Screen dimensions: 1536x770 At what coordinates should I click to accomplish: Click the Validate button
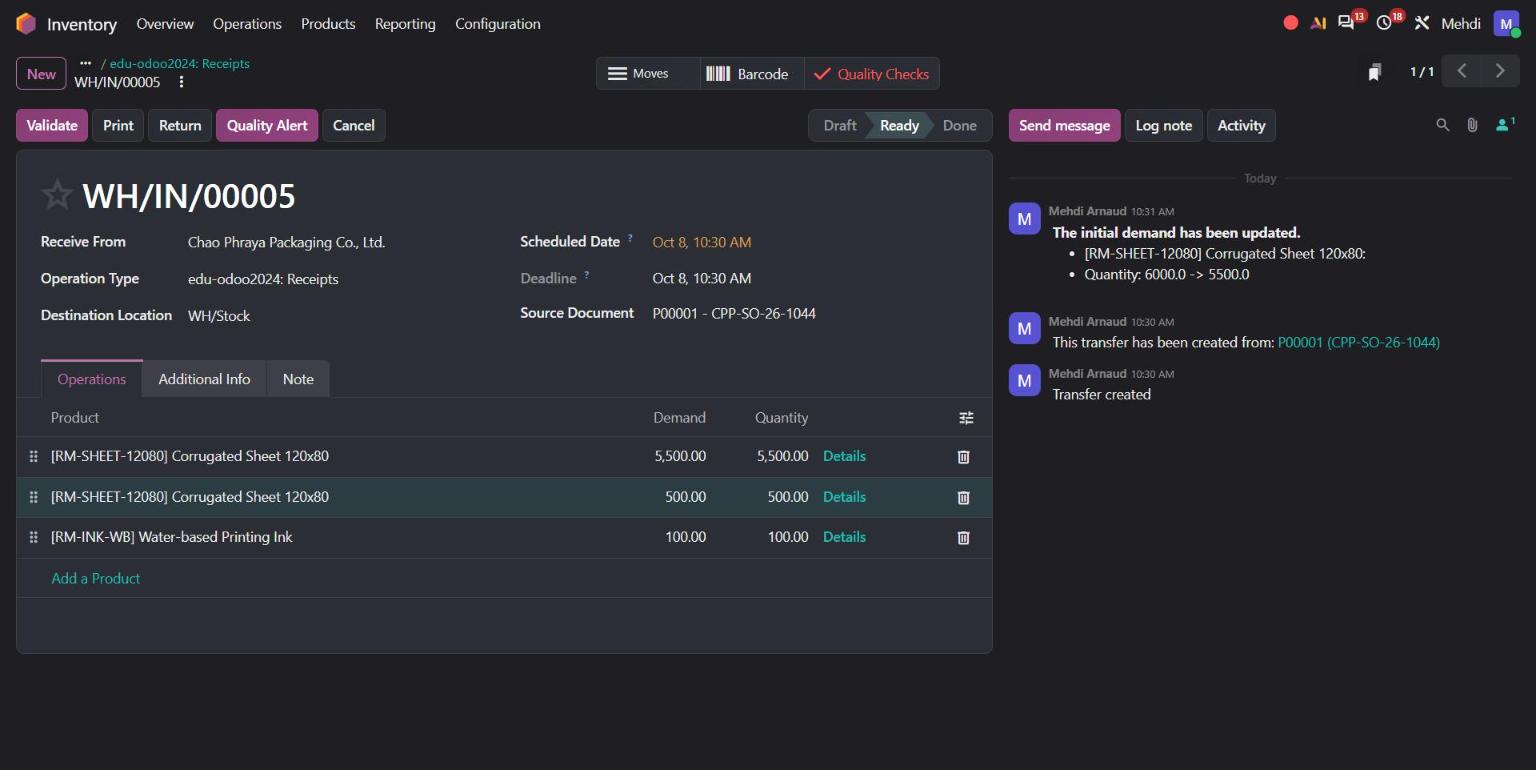pos(52,125)
